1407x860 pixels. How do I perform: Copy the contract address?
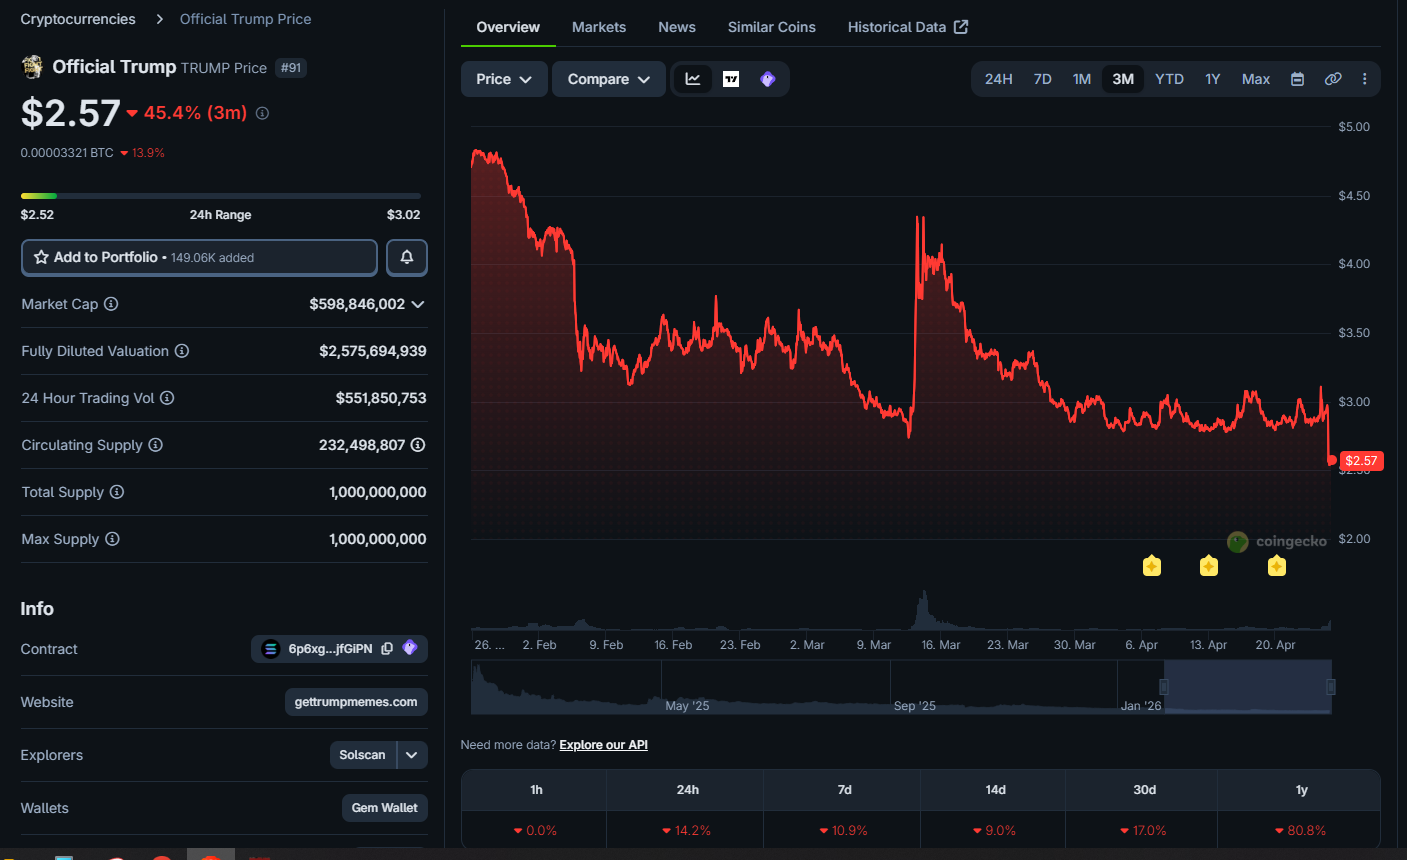pyautogui.click(x=387, y=649)
